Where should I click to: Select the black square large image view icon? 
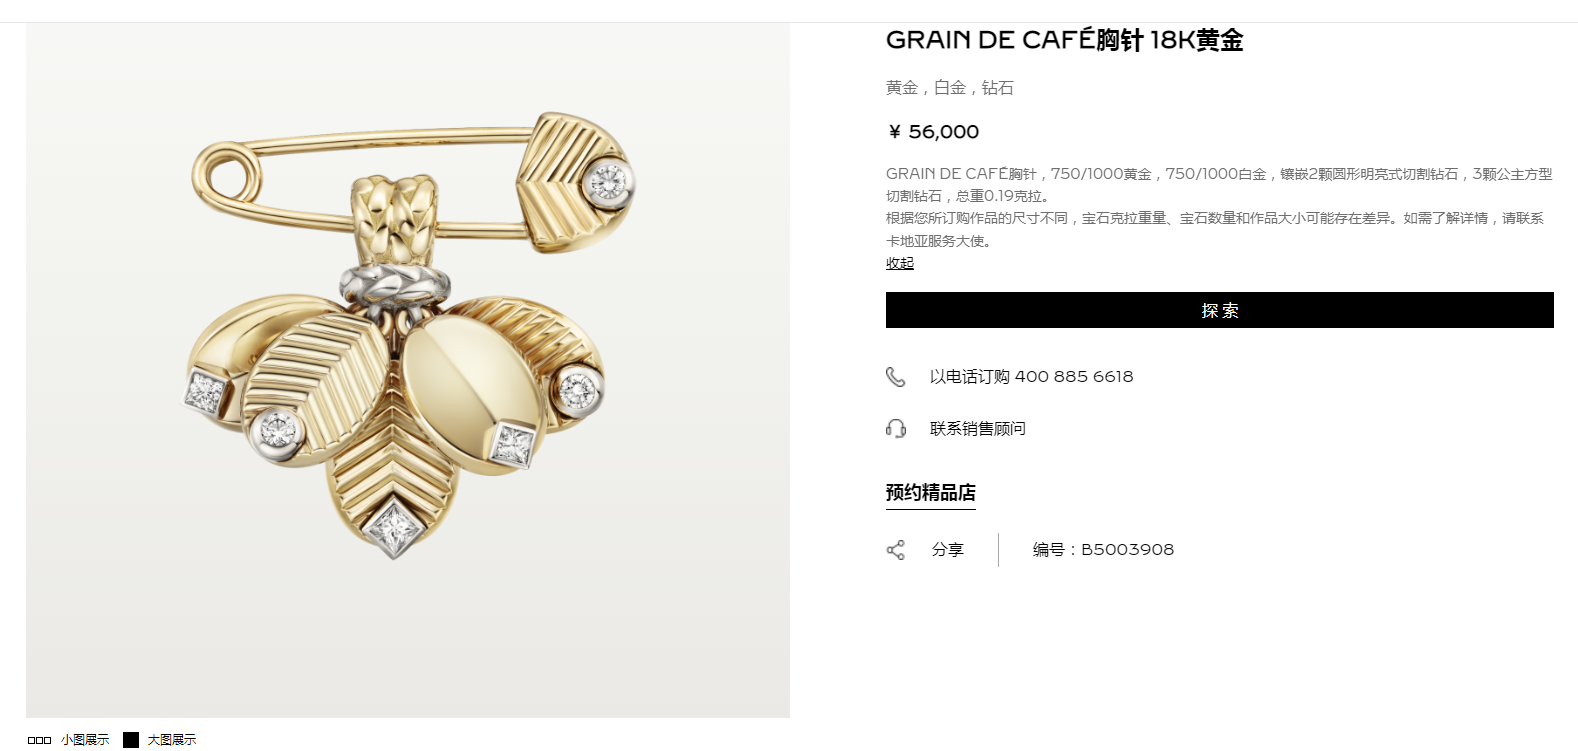(x=131, y=740)
